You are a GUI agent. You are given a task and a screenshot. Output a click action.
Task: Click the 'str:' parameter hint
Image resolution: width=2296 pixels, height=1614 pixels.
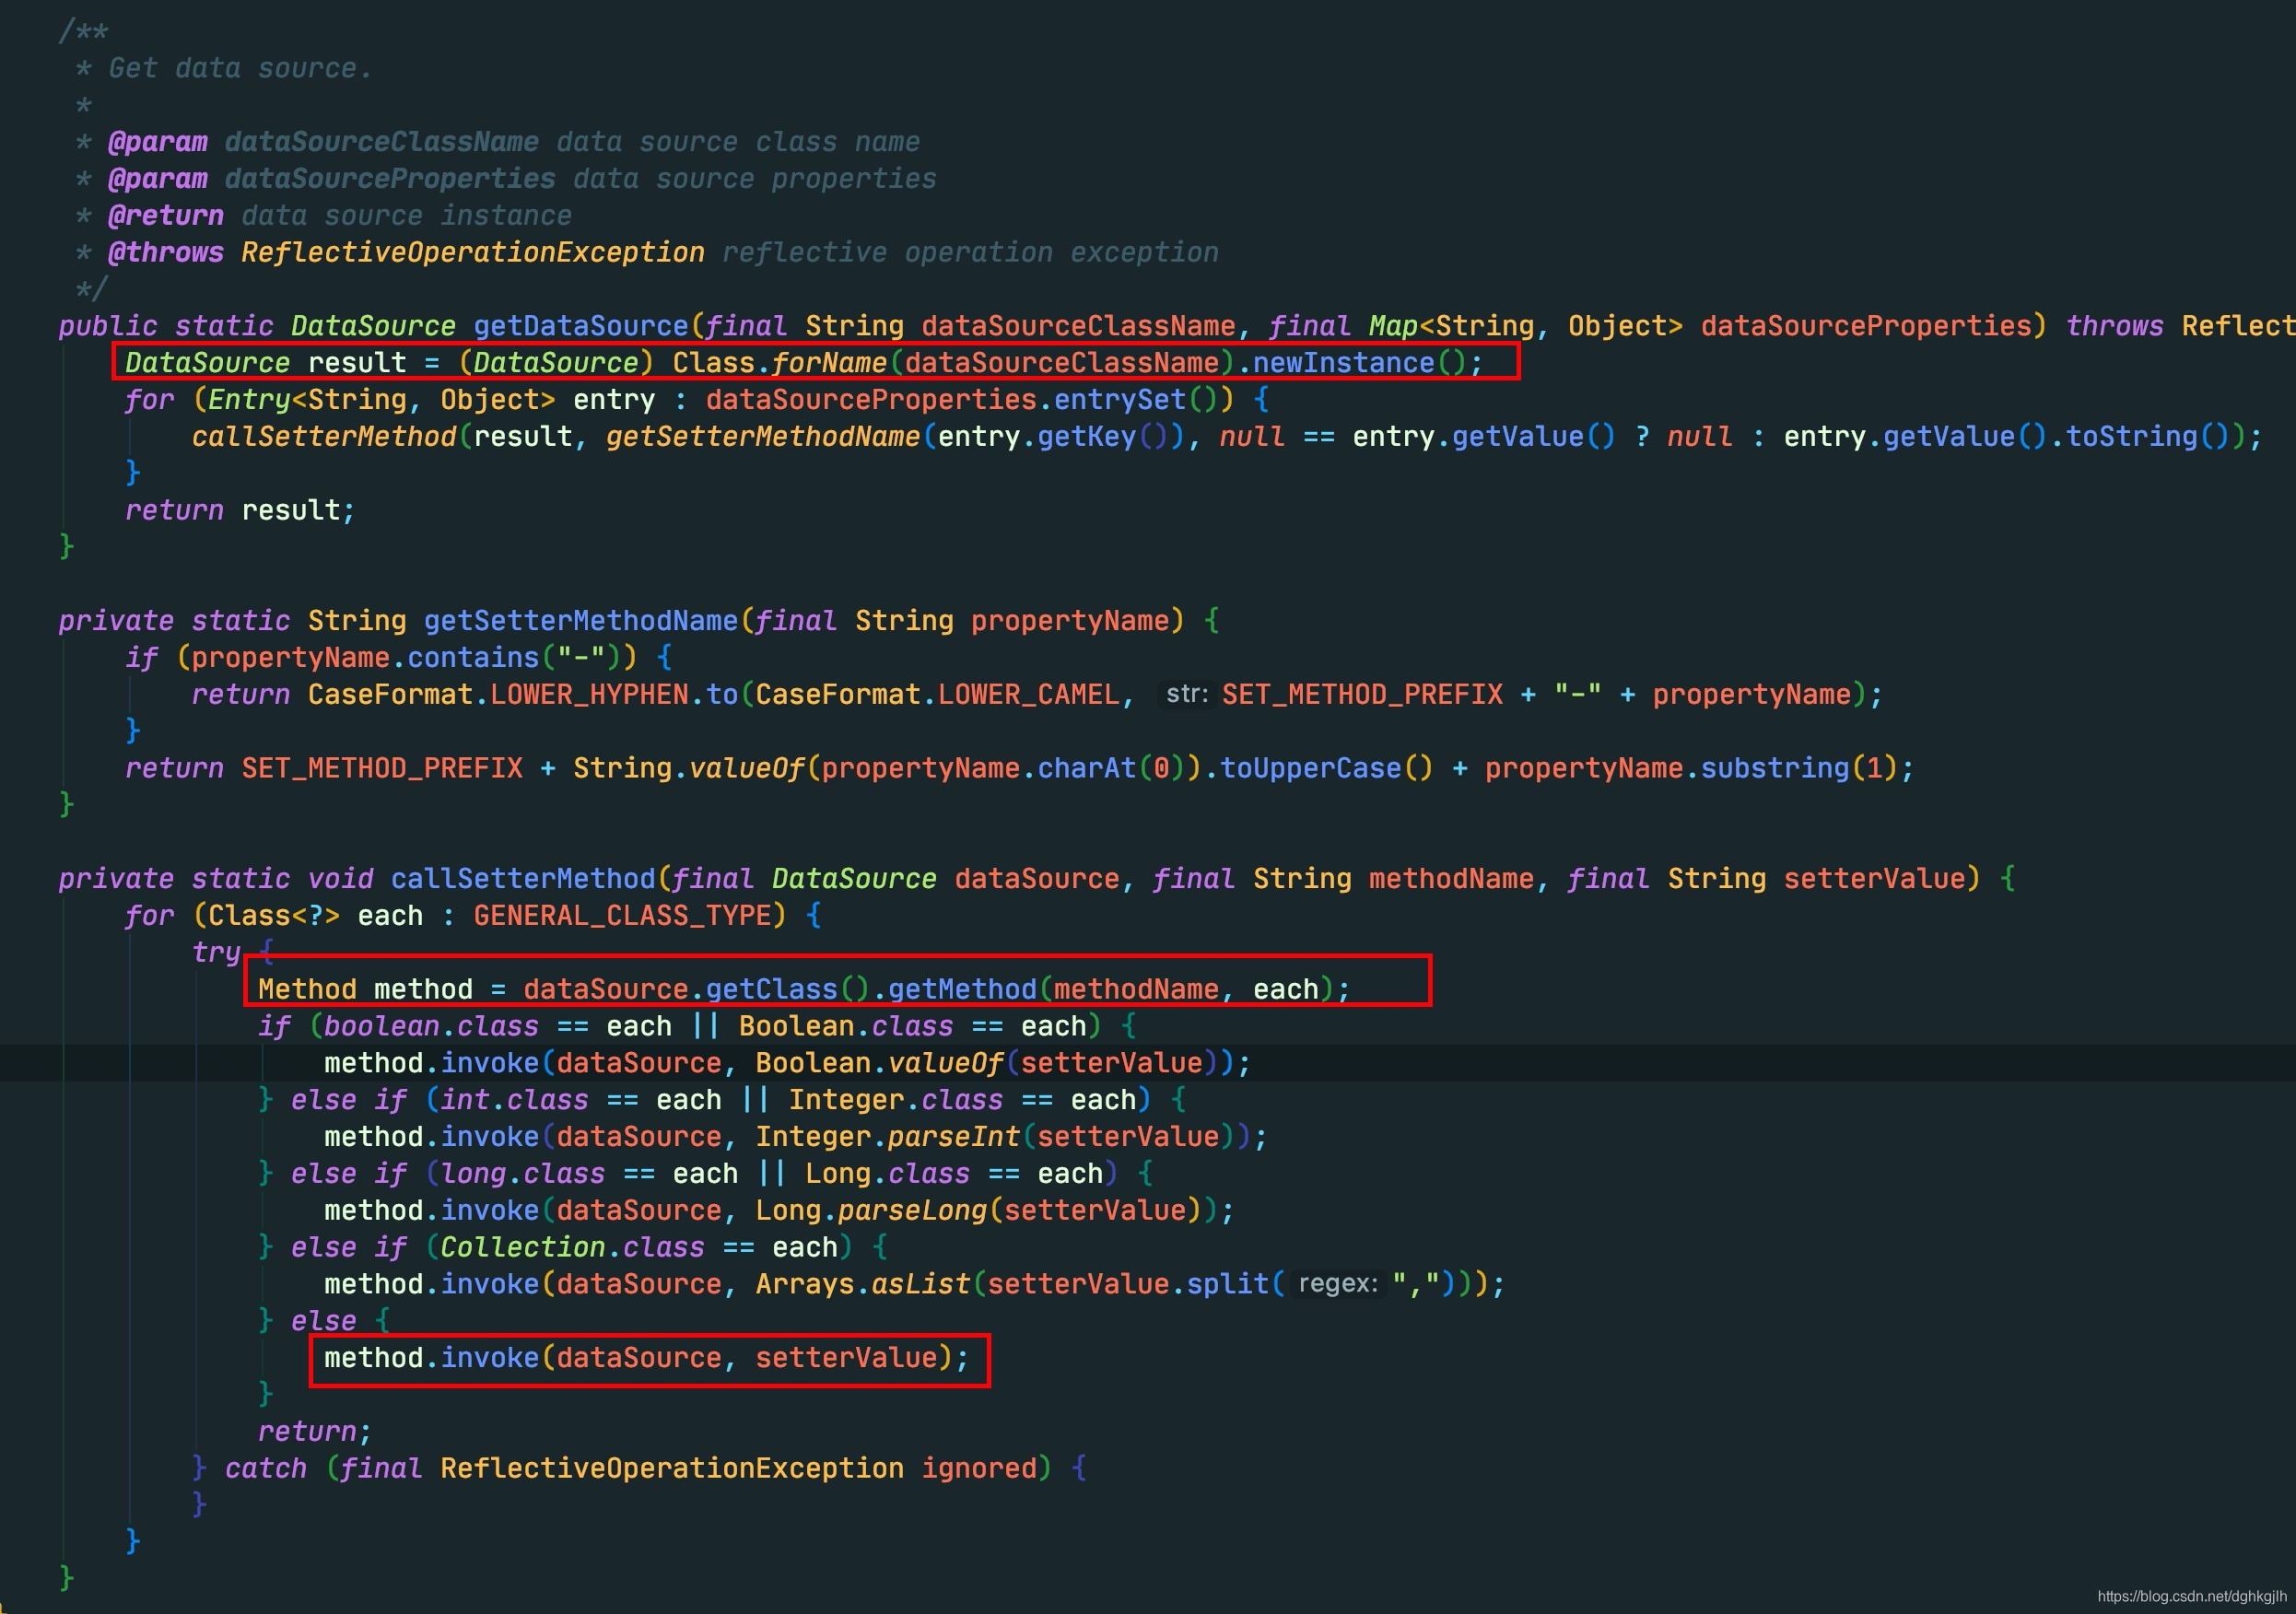[x=1187, y=694]
